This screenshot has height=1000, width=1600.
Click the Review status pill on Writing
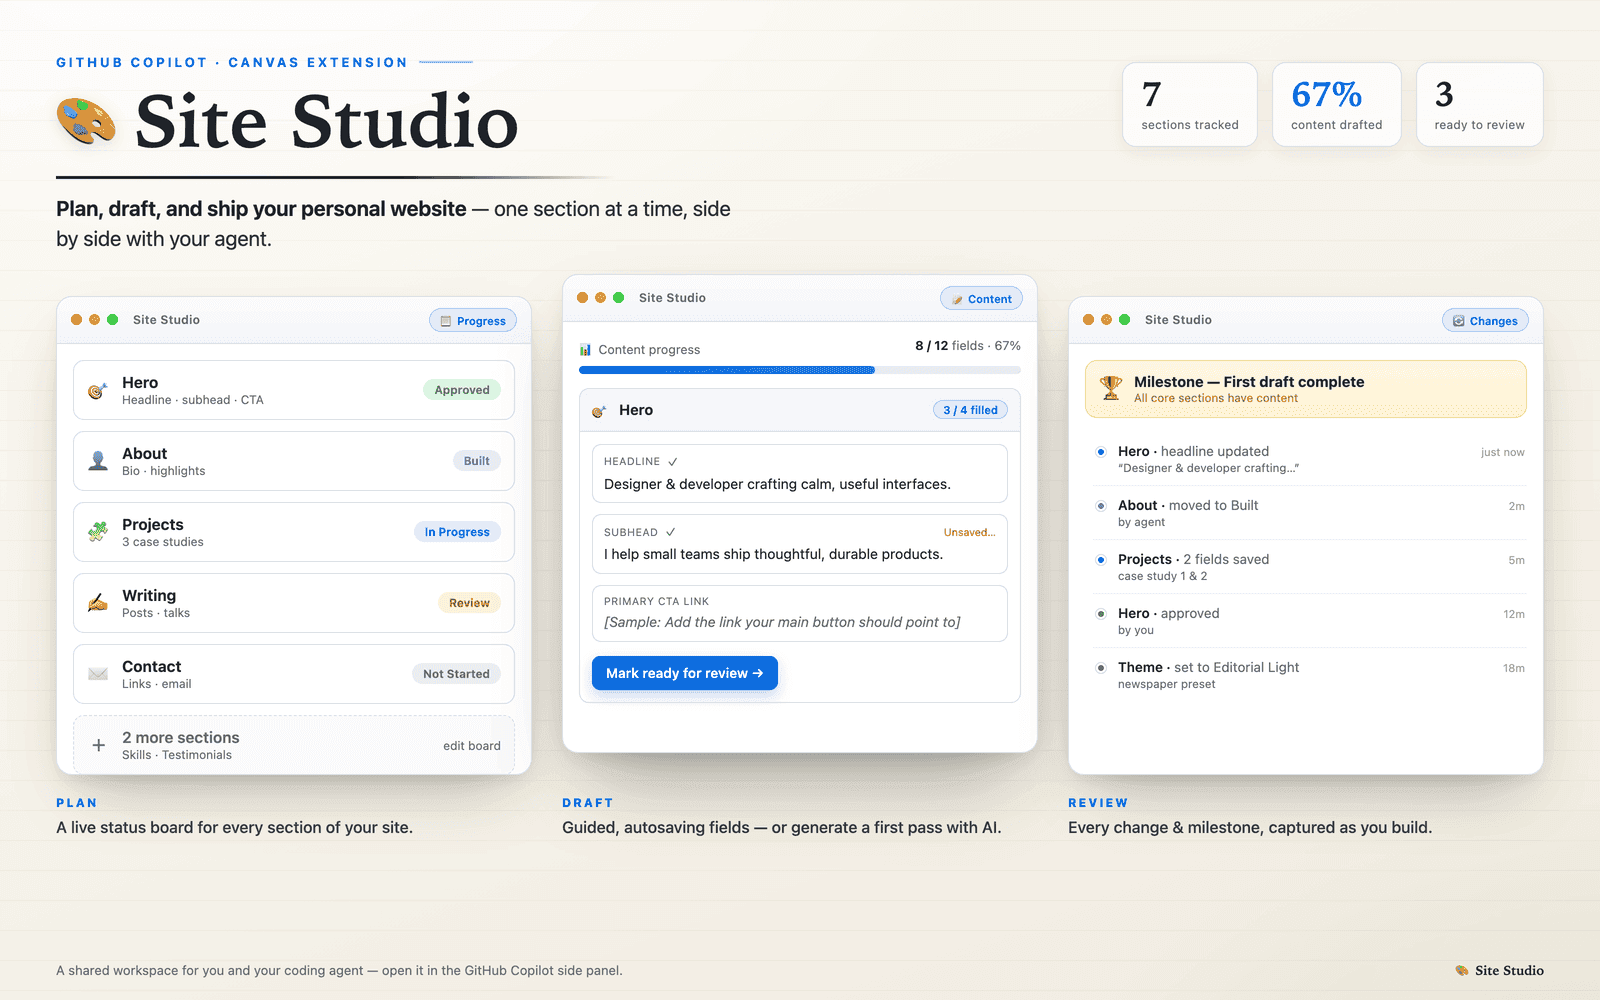click(469, 603)
